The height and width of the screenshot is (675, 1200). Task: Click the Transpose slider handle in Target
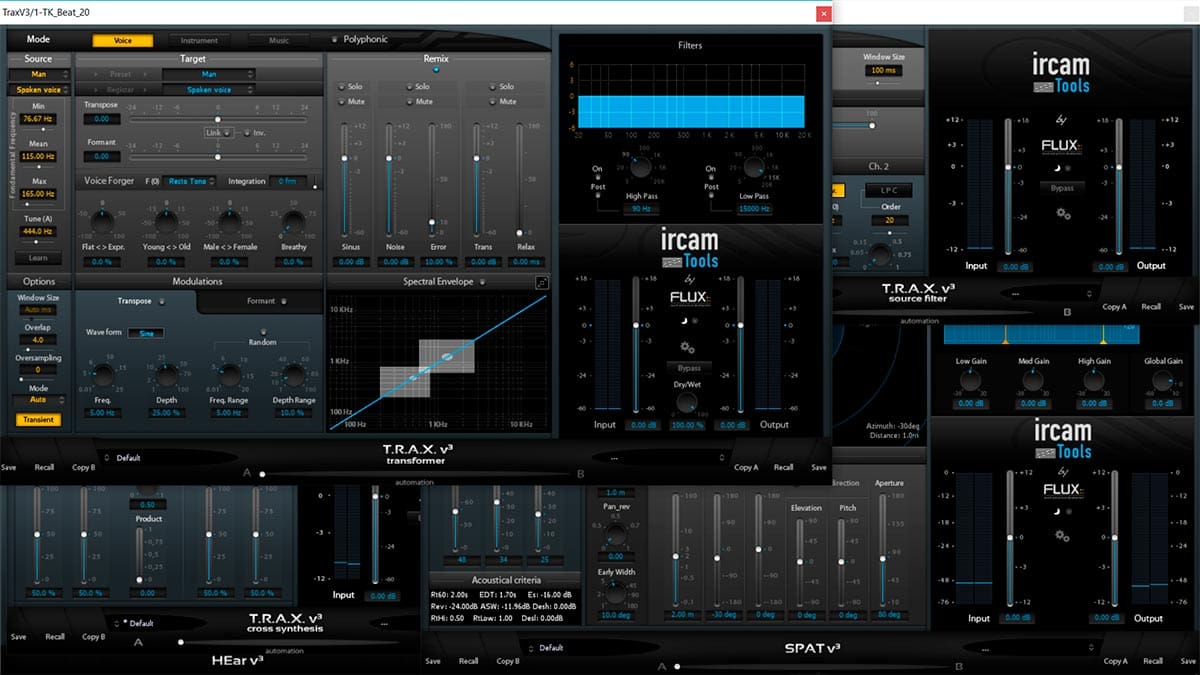pyautogui.click(x=217, y=119)
